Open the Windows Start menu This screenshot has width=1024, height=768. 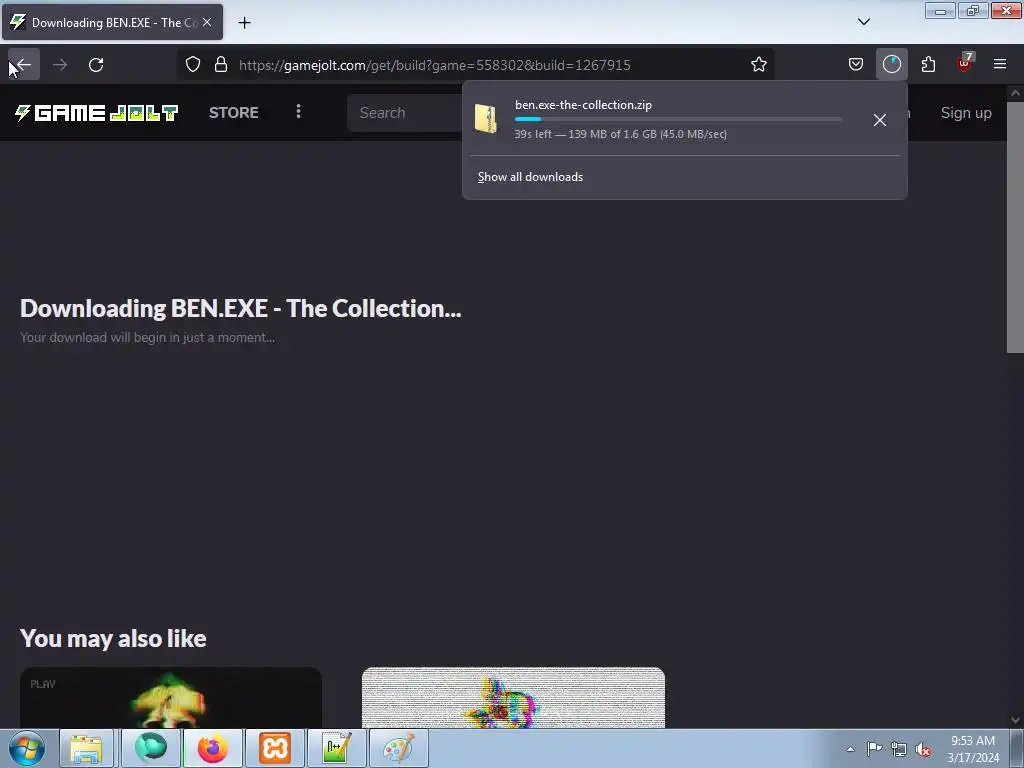coord(27,748)
